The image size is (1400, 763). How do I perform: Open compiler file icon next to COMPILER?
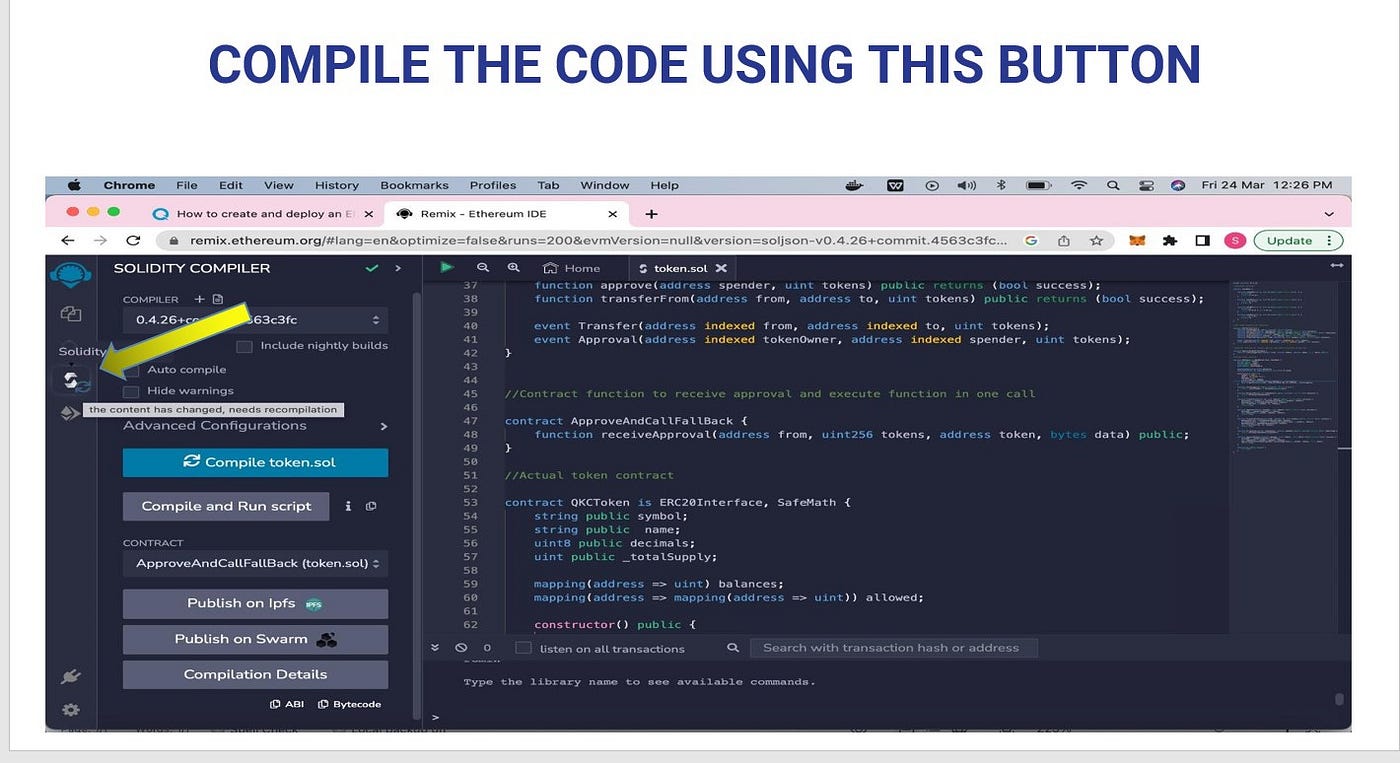(218, 299)
